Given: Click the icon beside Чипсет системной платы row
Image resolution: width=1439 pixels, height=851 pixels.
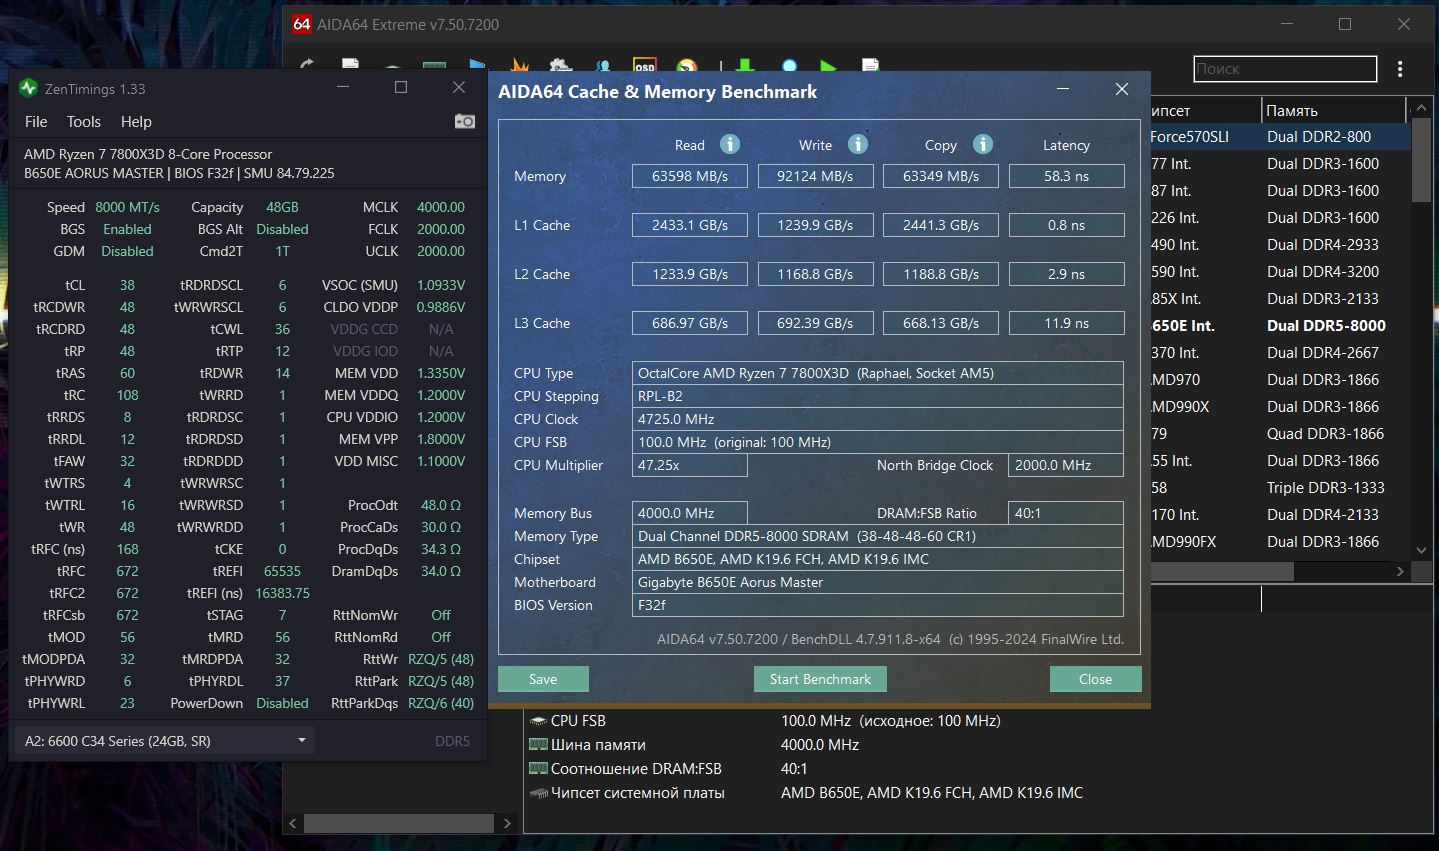Looking at the screenshot, I should click(538, 793).
